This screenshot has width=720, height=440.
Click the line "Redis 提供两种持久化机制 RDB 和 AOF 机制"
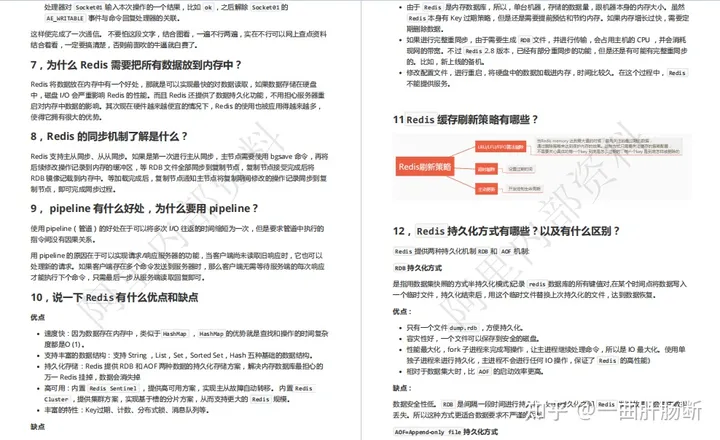pos(461,251)
